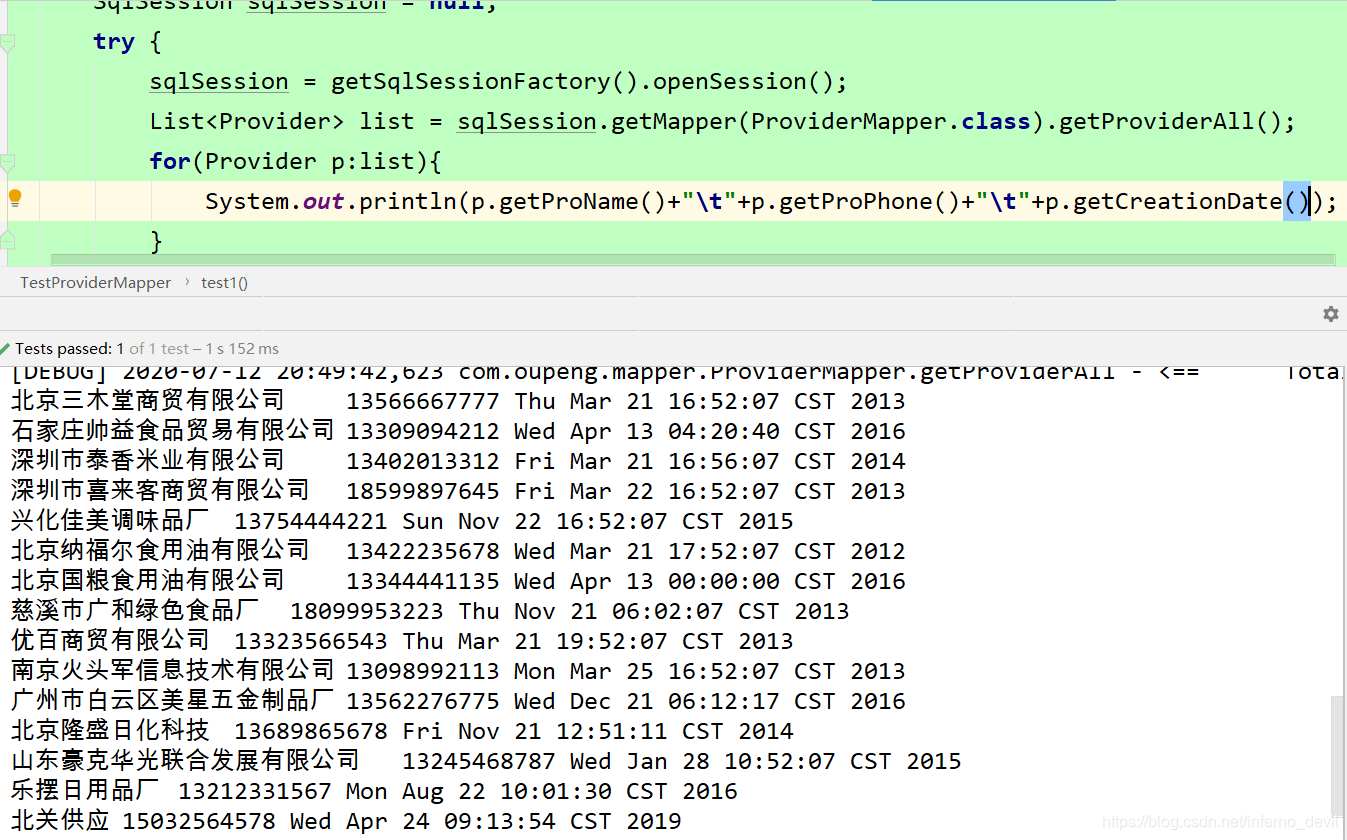Click the 北关供应 output row

click(x=346, y=821)
